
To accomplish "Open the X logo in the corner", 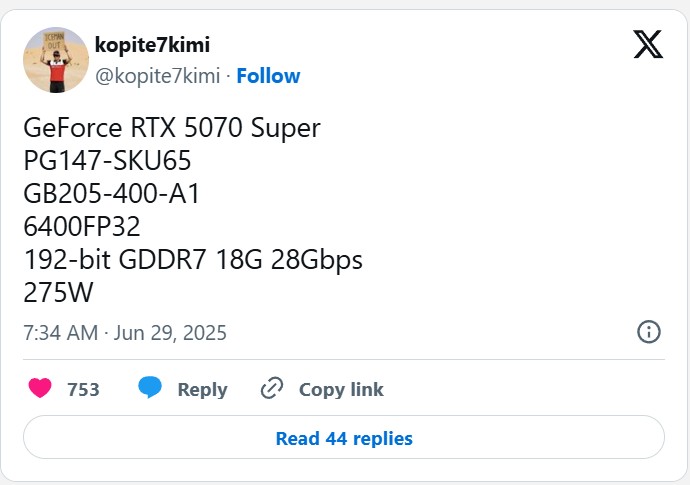I will (648, 44).
